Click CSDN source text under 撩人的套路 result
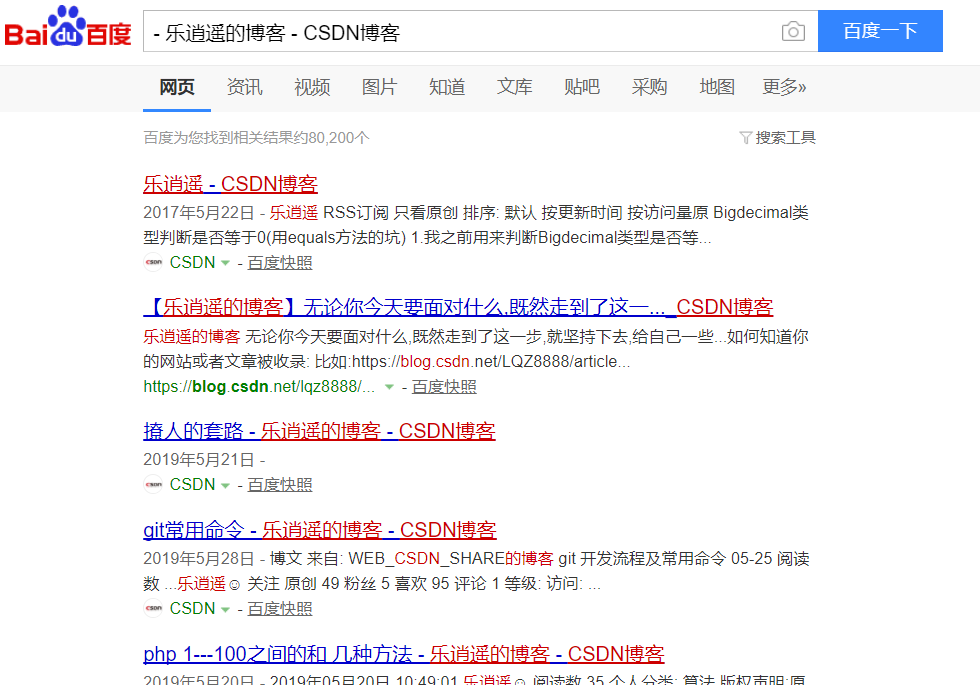Viewport: 980px width, 685px height. (x=192, y=484)
